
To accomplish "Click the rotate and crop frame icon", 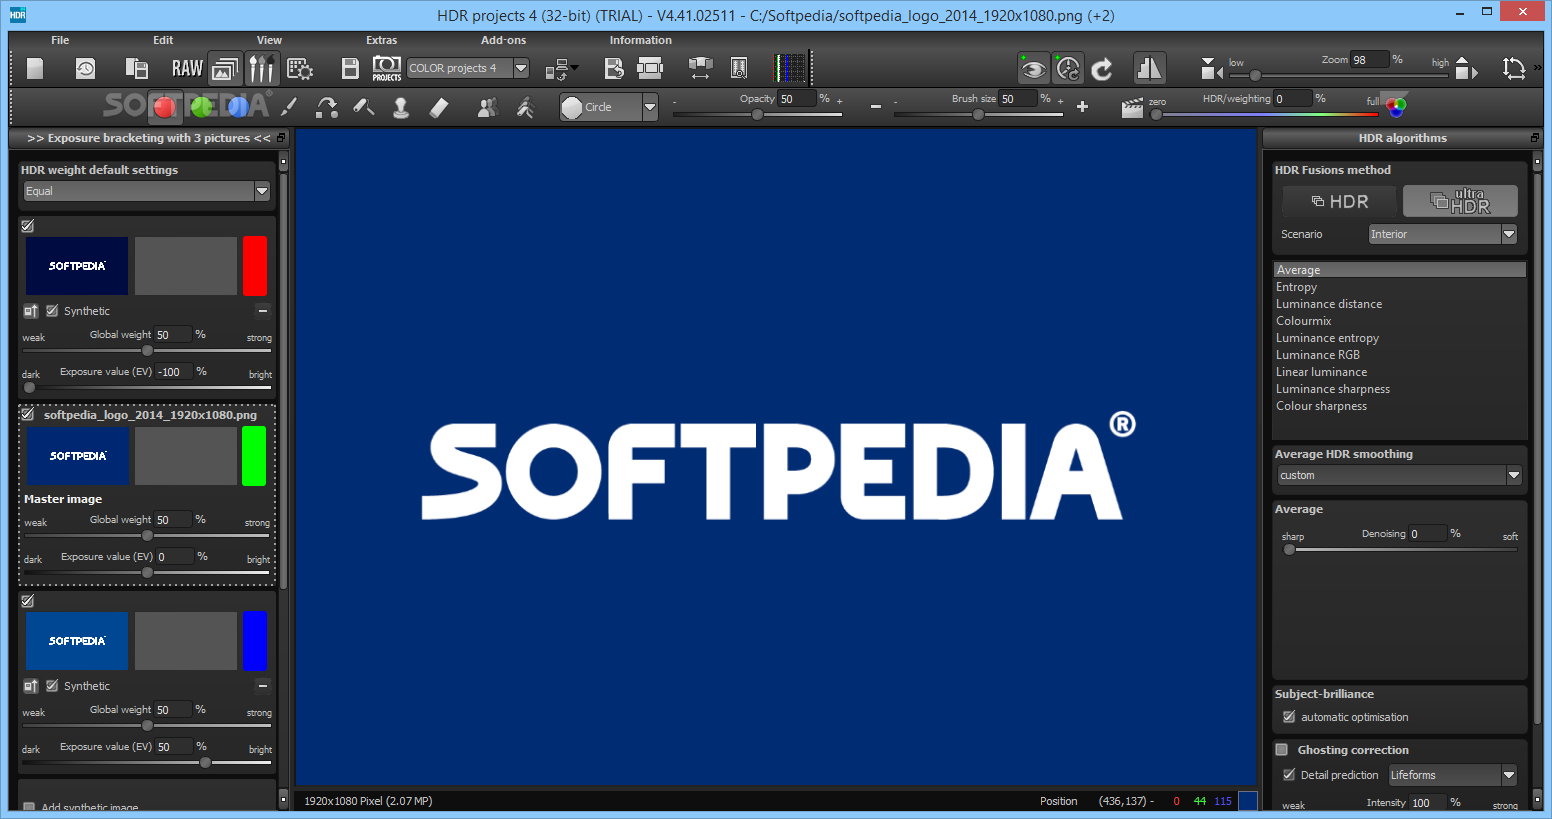I will [x=1514, y=68].
